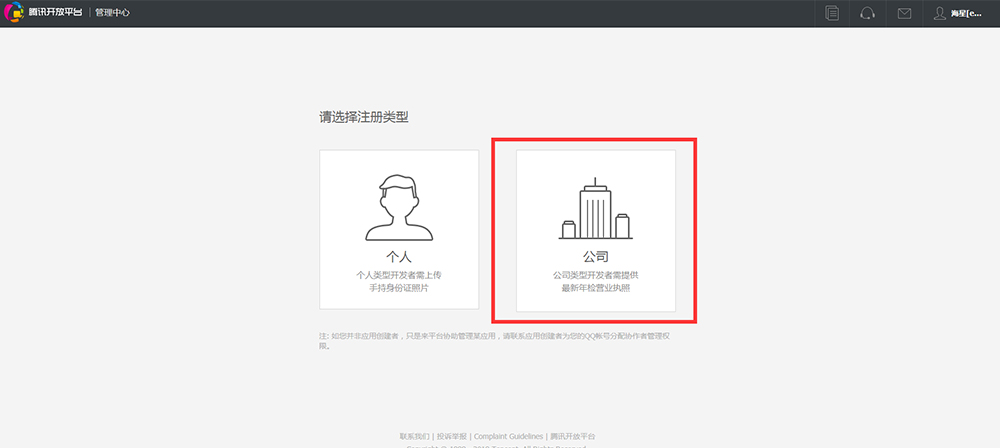Open the 投诉举报 footer link
Image resolution: width=1000 pixels, height=448 pixels.
pos(451,437)
